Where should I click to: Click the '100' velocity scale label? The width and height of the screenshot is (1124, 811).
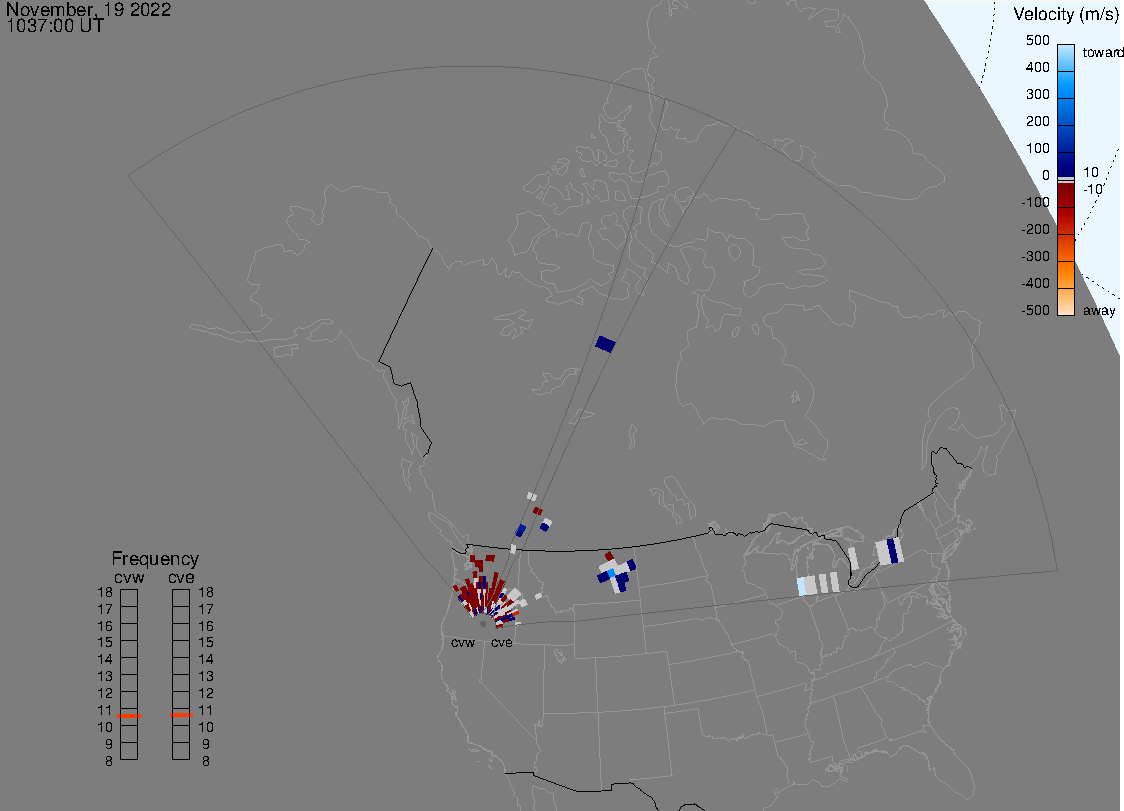coord(1037,148)
